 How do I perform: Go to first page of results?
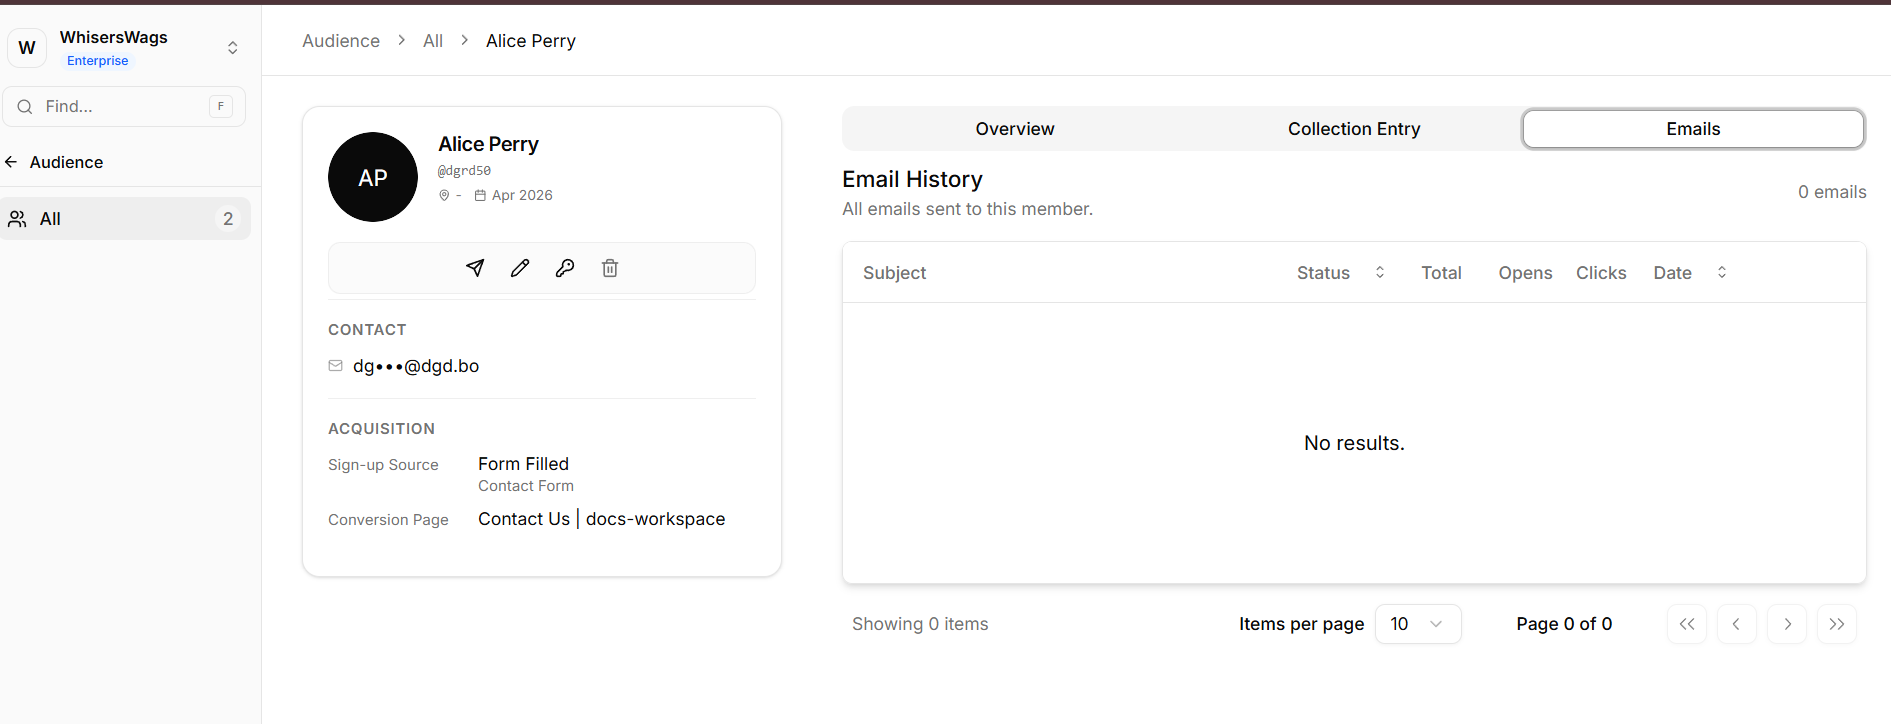(1687, 624)
